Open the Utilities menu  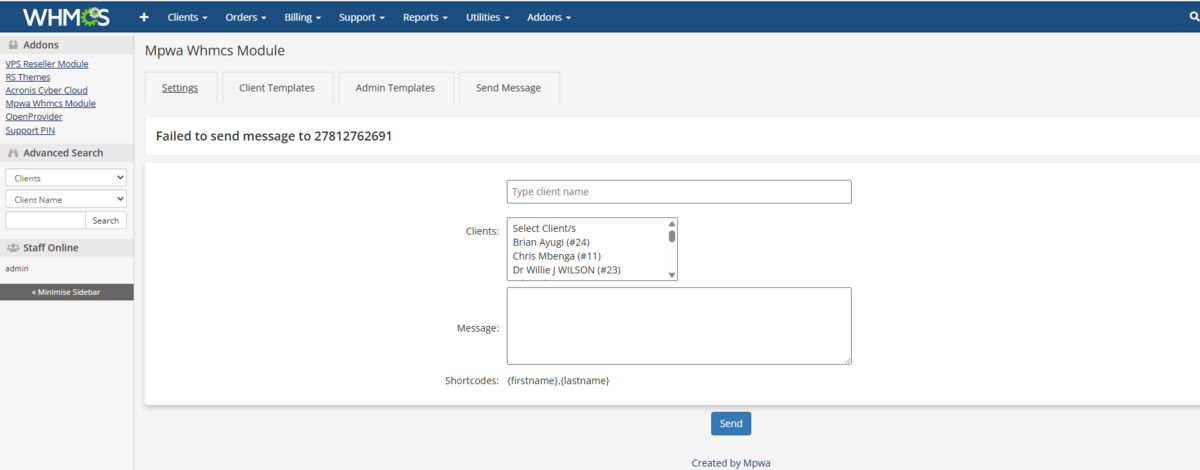tap(487, 17)
